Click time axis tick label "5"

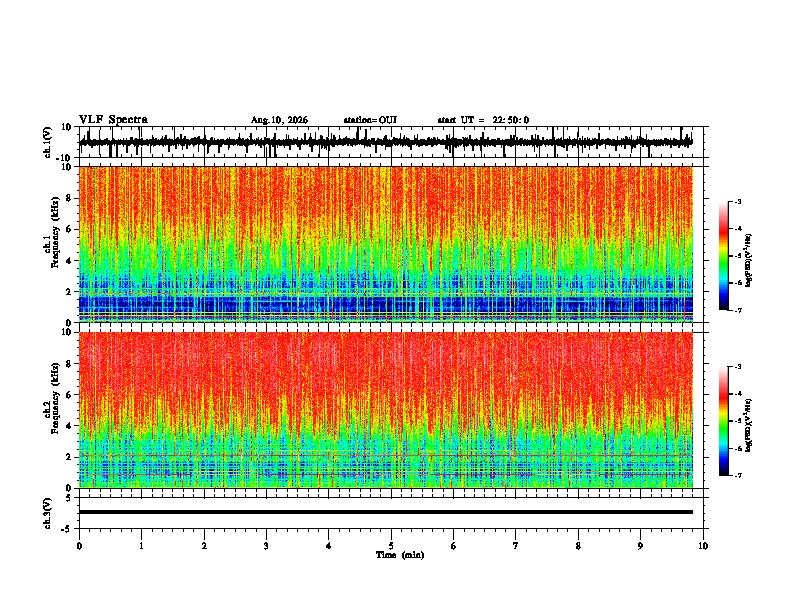click(x=391, y=546)
